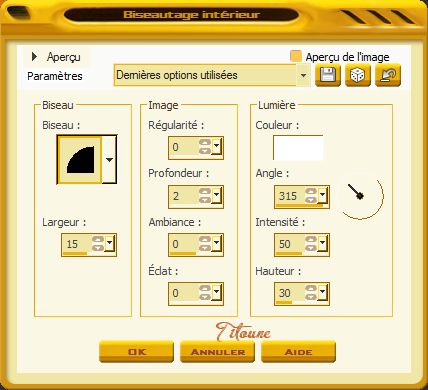Open the Largeur slider dropdown arrow

pos(110,244)
